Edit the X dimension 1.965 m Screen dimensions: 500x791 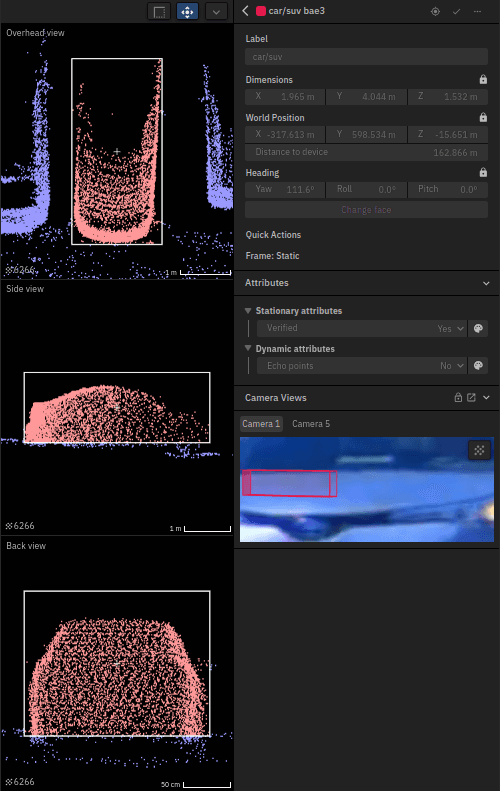pyautogui.click(x=285, y=96)
